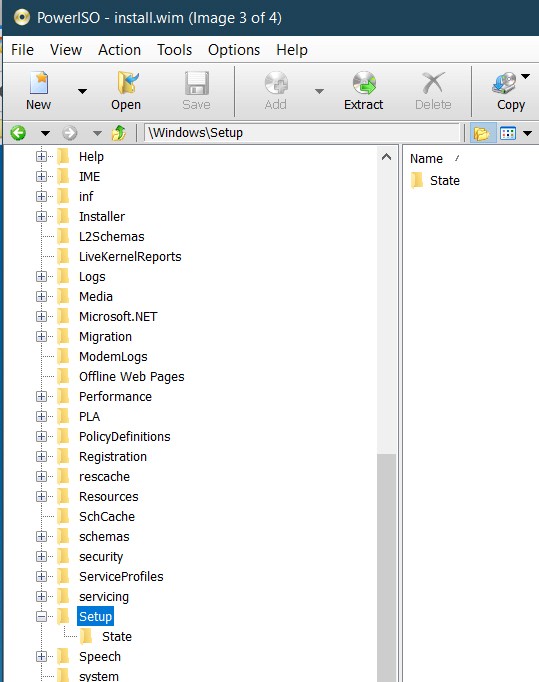Go up one folder level icon
Image resolution: width=539 pixels, height=682 pixels.
[x=119, y=133]
